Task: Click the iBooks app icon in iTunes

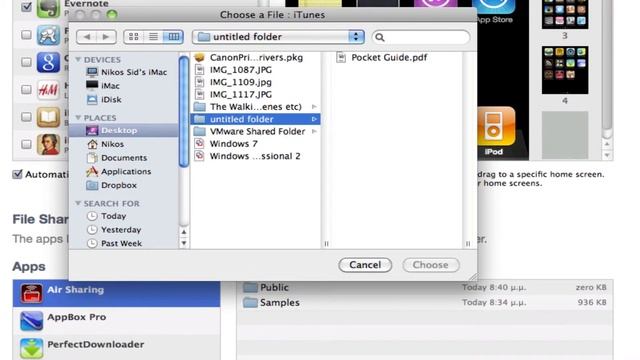Action: [48, 117]
